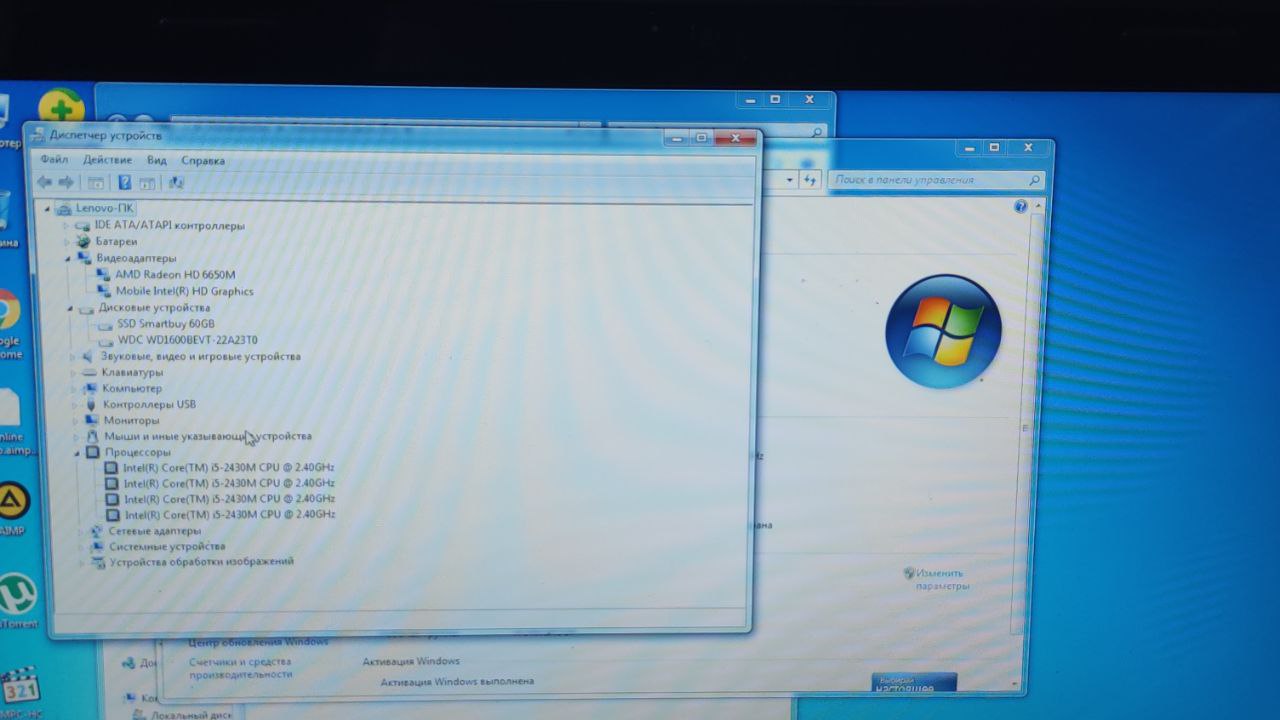1280x720 pixels.
Task: Open the Вид menu
Action: (157, 160)
